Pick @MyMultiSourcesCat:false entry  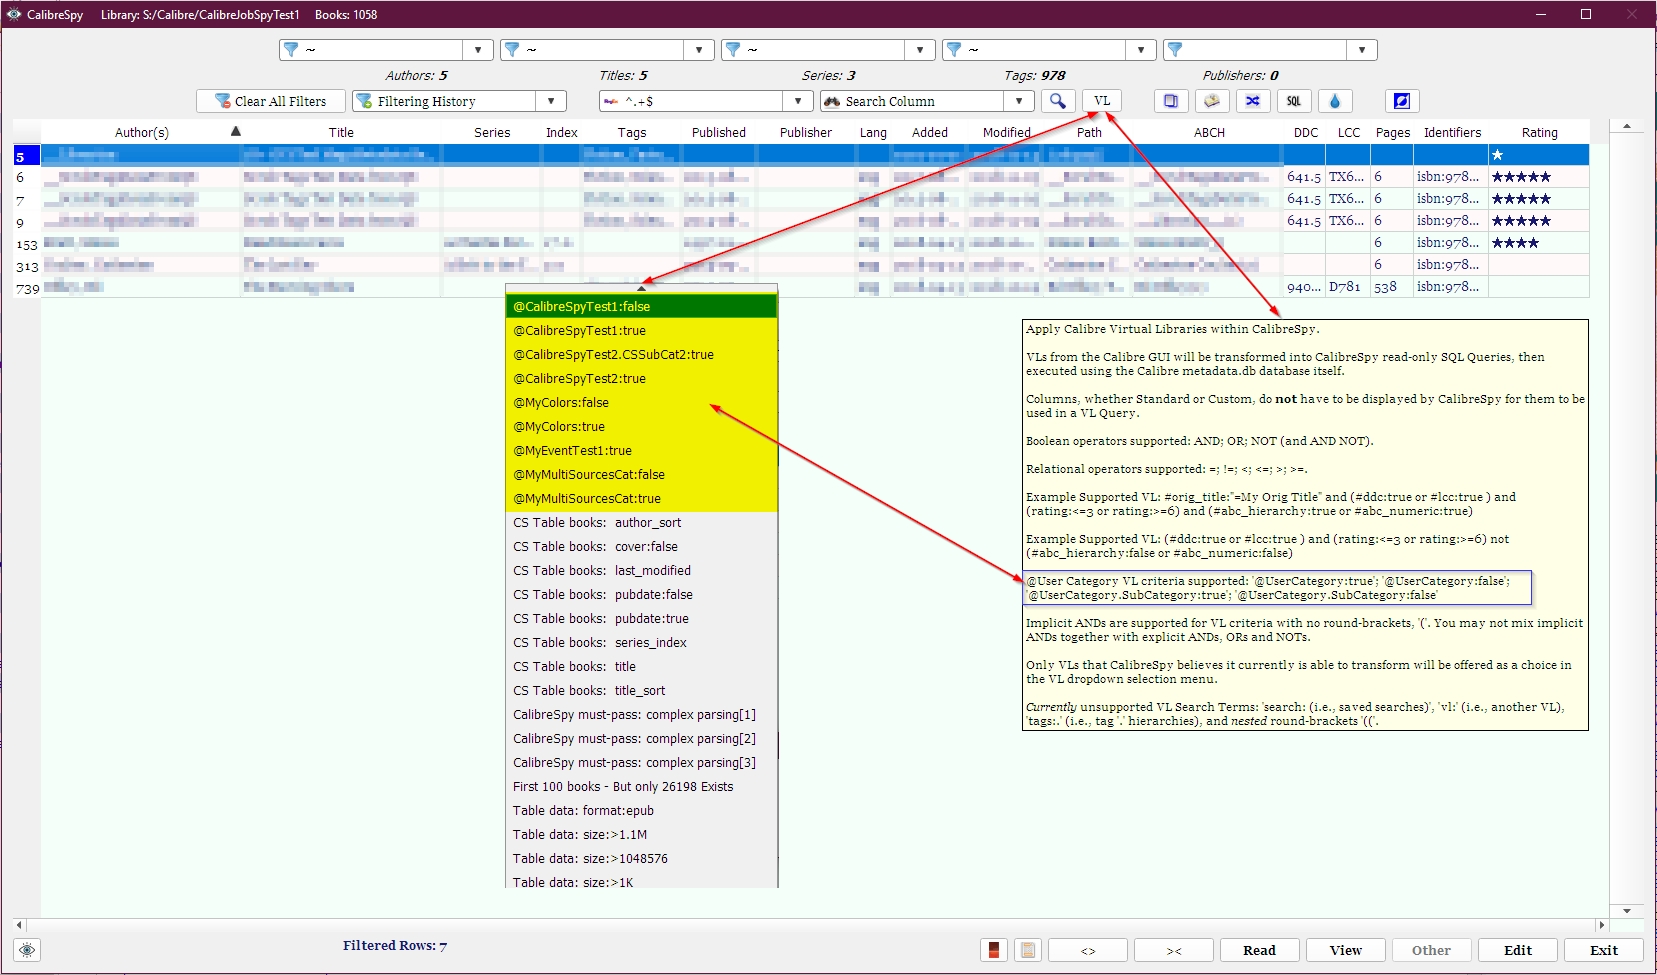(x=642, y=475)
